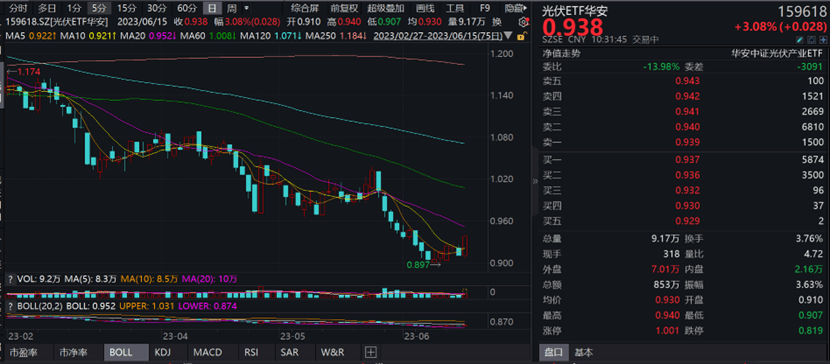830x364 pixels.
Task: Select the 多日 timeframe
Action: click(47, 8)
